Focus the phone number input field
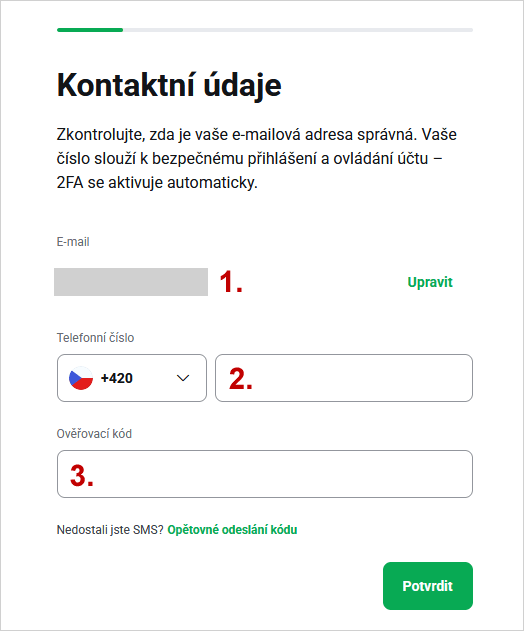Screen dimensions: 524x631 point(344,378)
